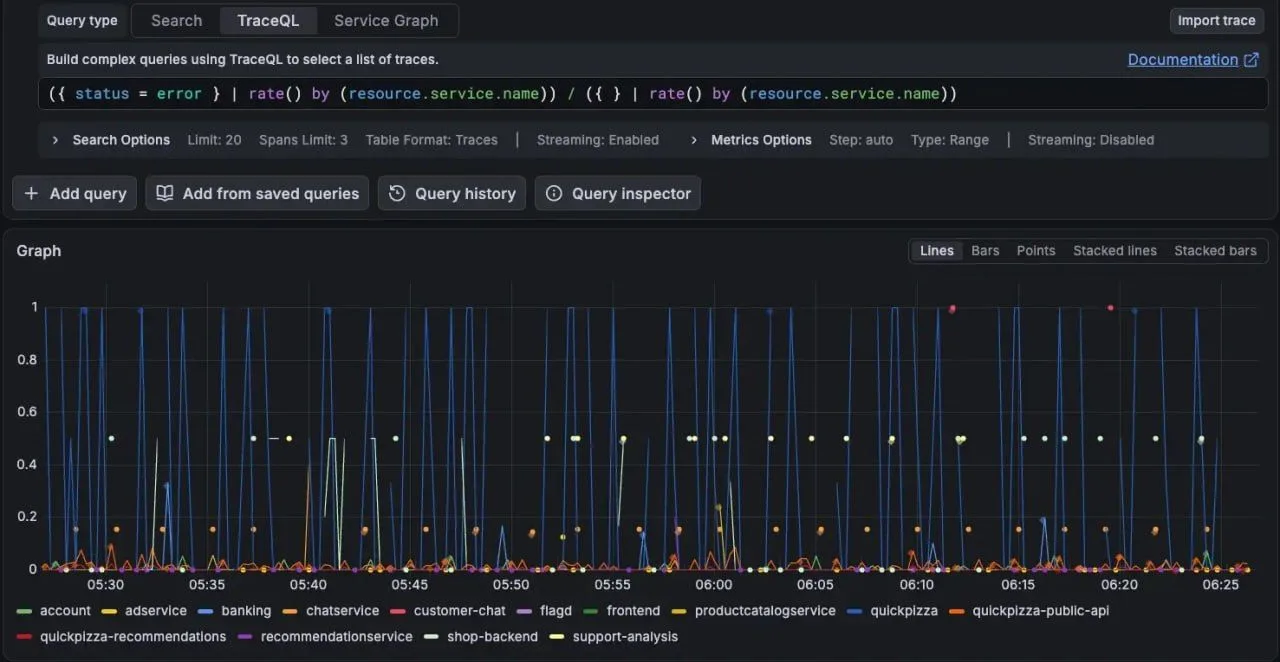The width and height of the screenshot is (1280, 662).
Task: Click the plus icon in Add query
Action: 31,194
